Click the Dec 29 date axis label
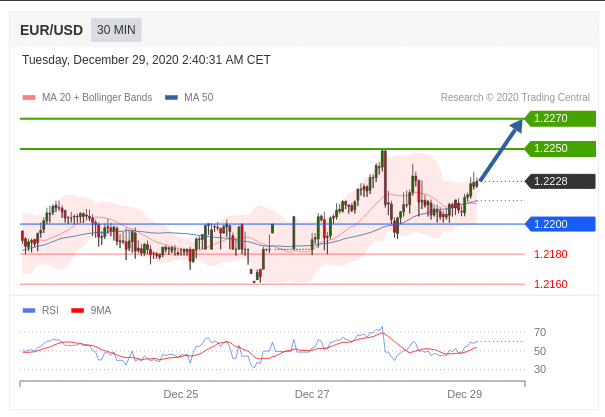The image size is (605, 417). pyautogui.click(x=465, y=394)
